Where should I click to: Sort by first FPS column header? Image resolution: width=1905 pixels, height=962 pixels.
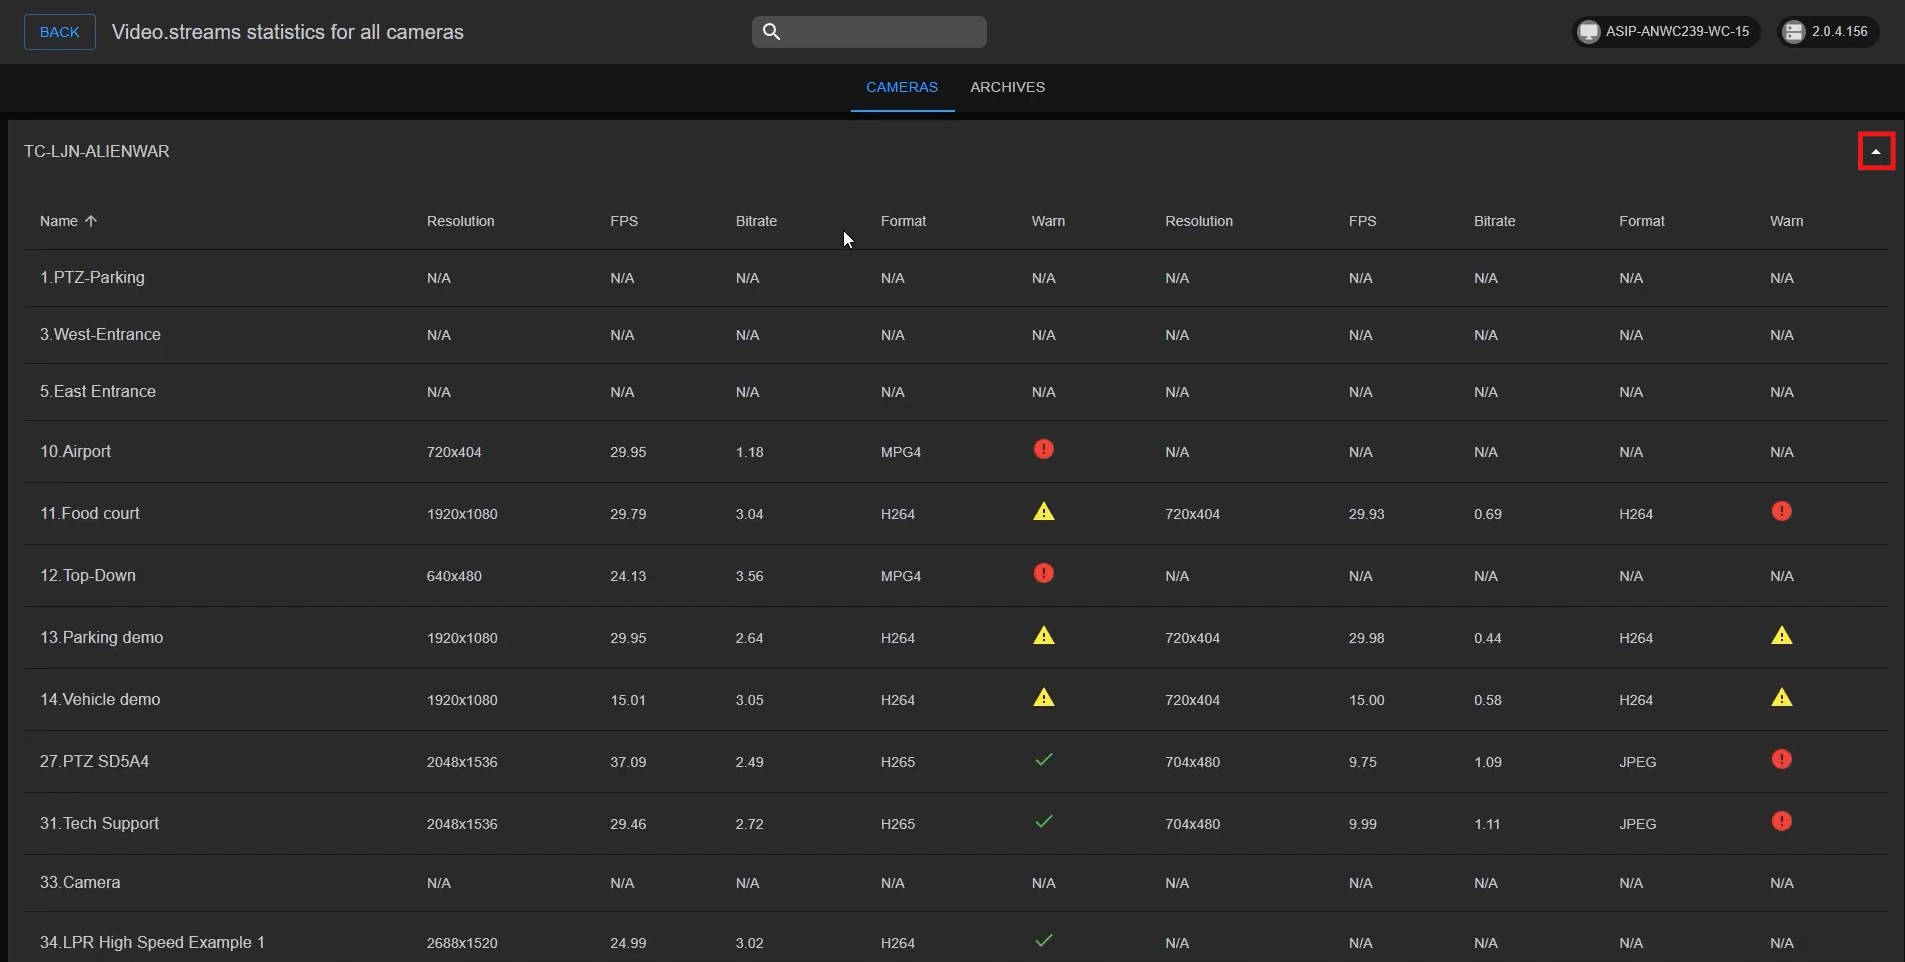(624, 221)
